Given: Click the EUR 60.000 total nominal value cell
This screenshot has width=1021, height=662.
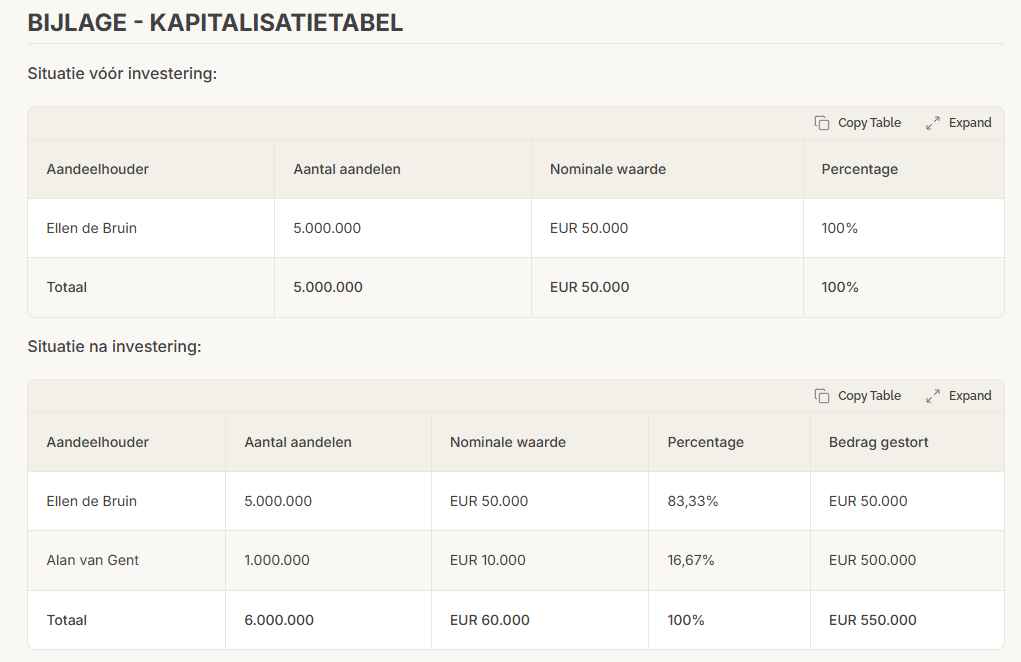Looking at the screenshot, I should [x=489, y=620].
